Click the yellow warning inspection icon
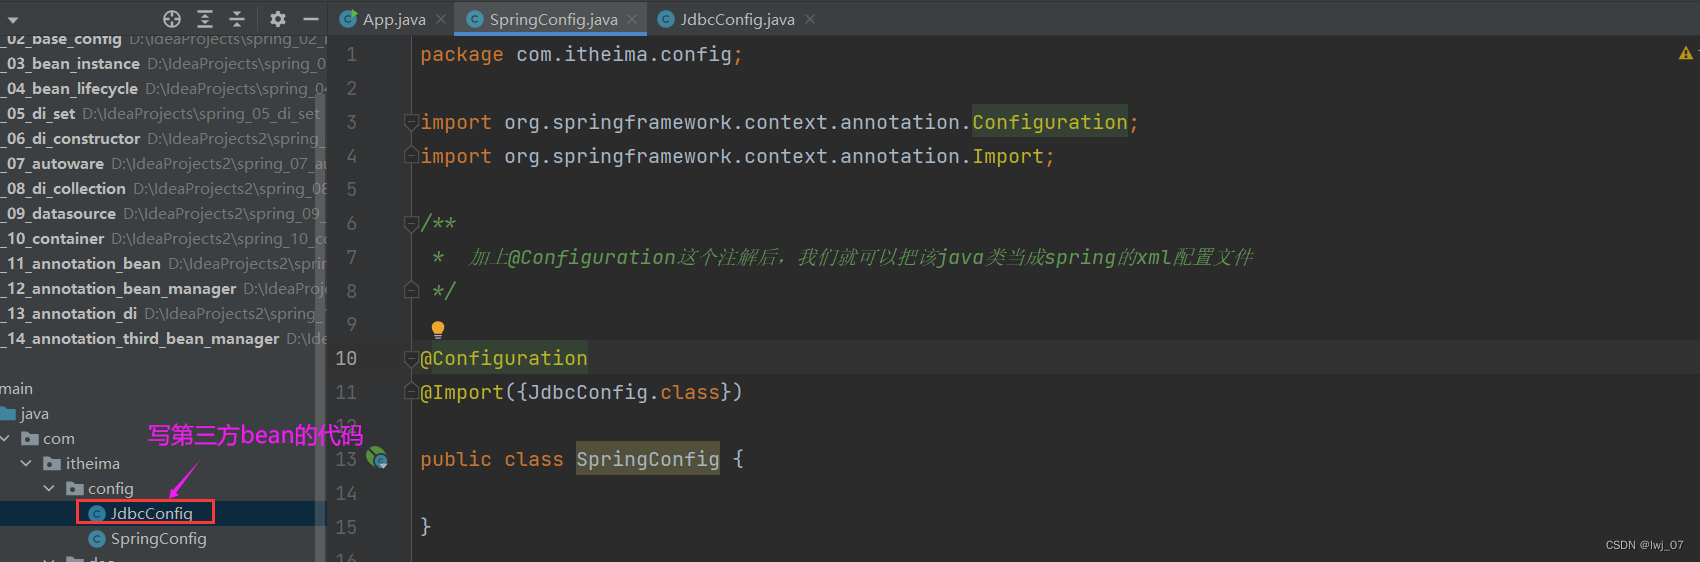The image size is (1700, 562). point(1686,53)
